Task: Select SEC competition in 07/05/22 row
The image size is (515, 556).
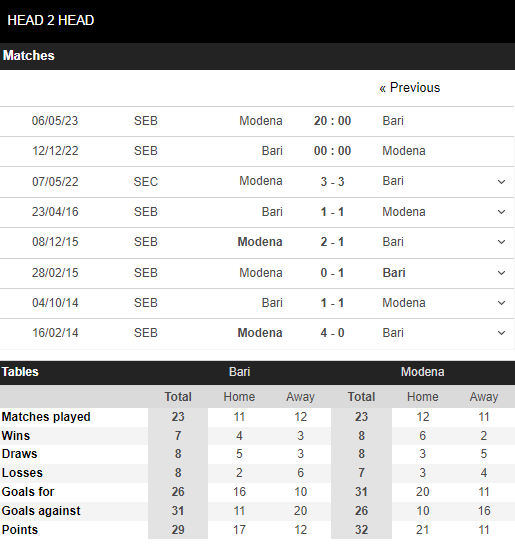Action: click(x=145, y=182)
